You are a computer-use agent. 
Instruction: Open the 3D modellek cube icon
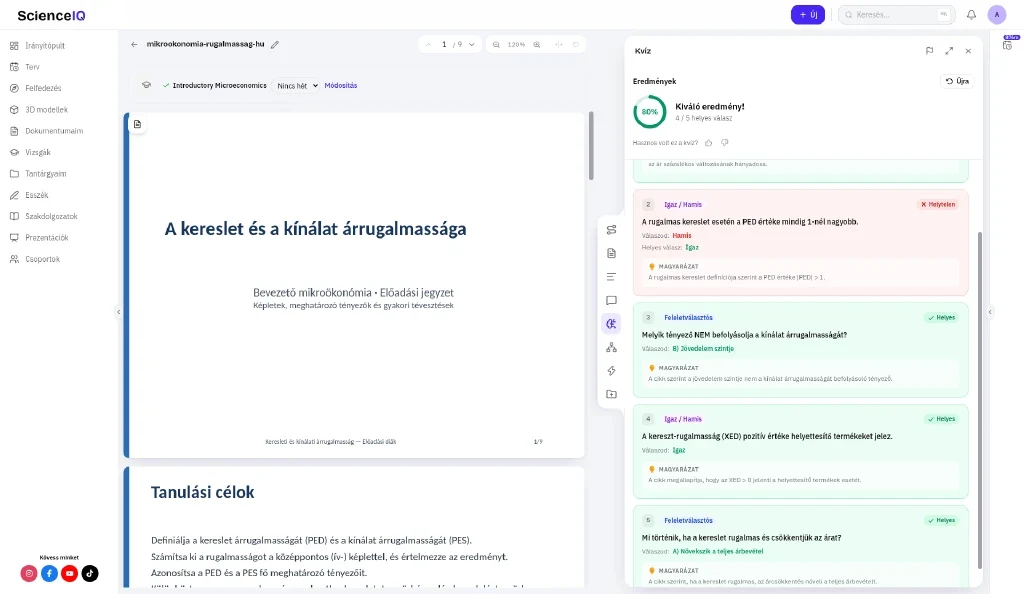14,110
